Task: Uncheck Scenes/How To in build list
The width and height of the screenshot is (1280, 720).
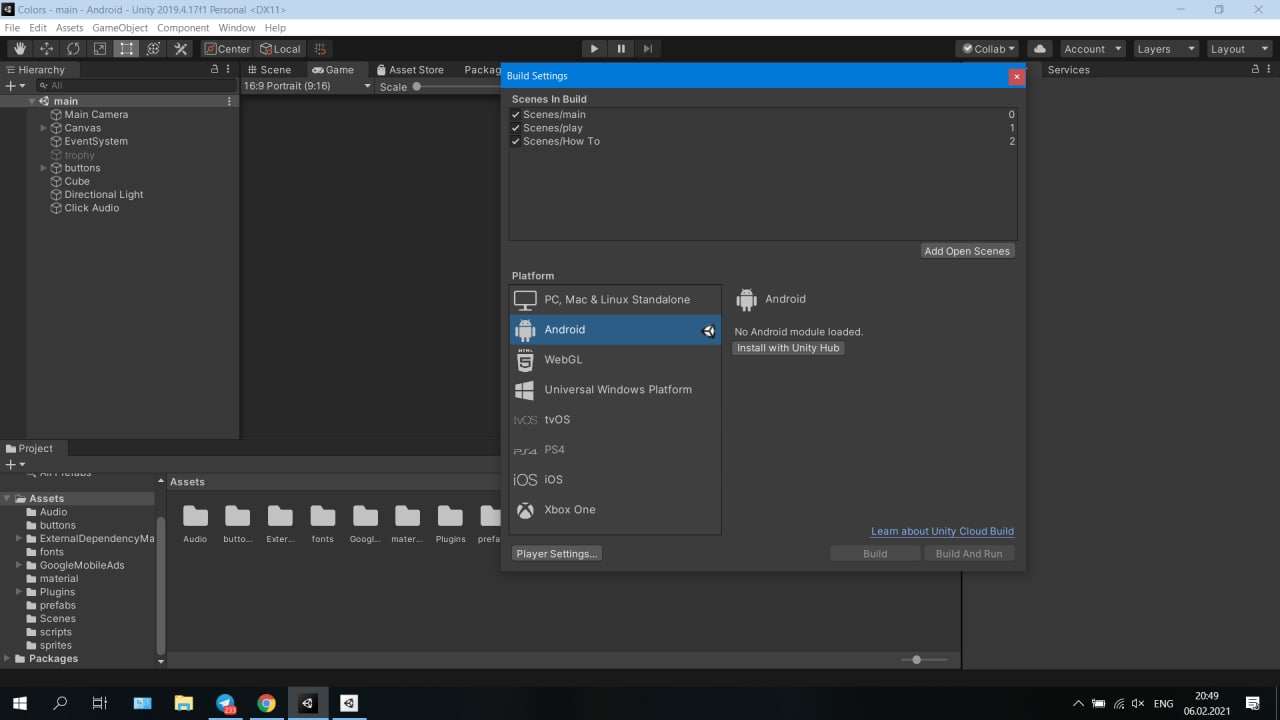Action: click(x=516, y=141)
